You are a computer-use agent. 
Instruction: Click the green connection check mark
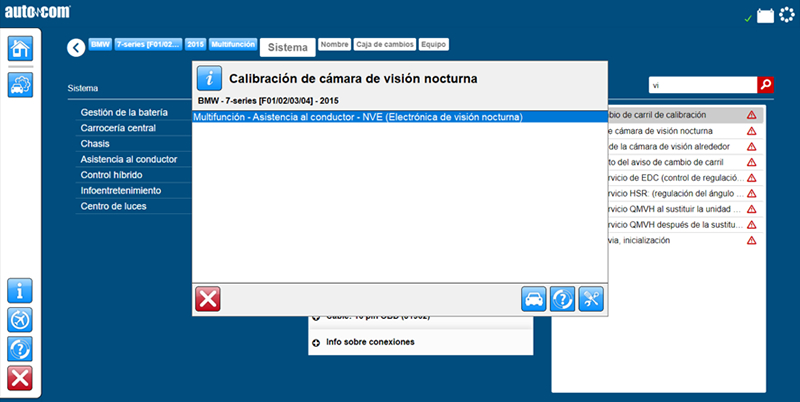point(748,18)
